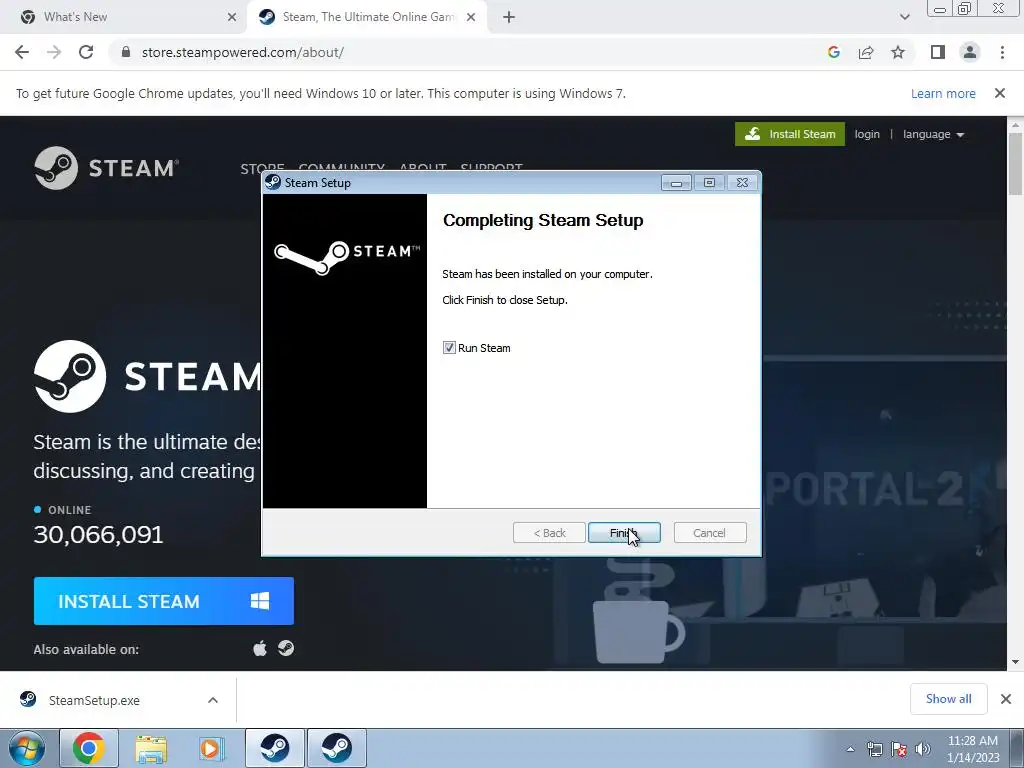Click the green Install Steam button
The image size is (1024, 768).
[790, 134]
